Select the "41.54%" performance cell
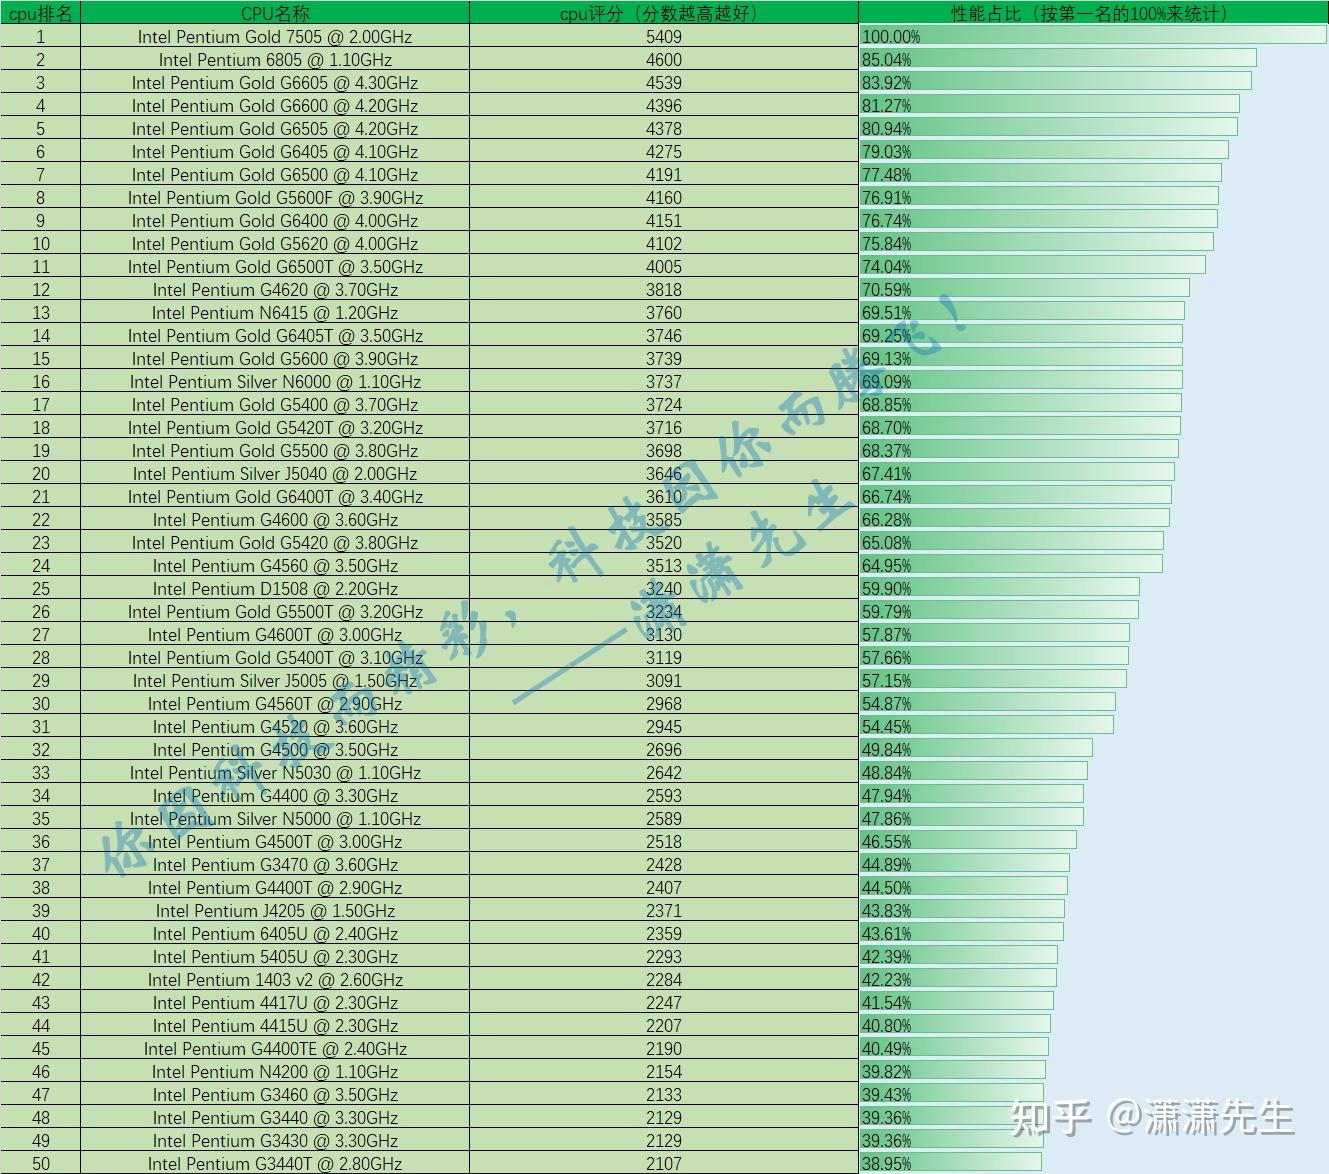 [1094, 1002]
